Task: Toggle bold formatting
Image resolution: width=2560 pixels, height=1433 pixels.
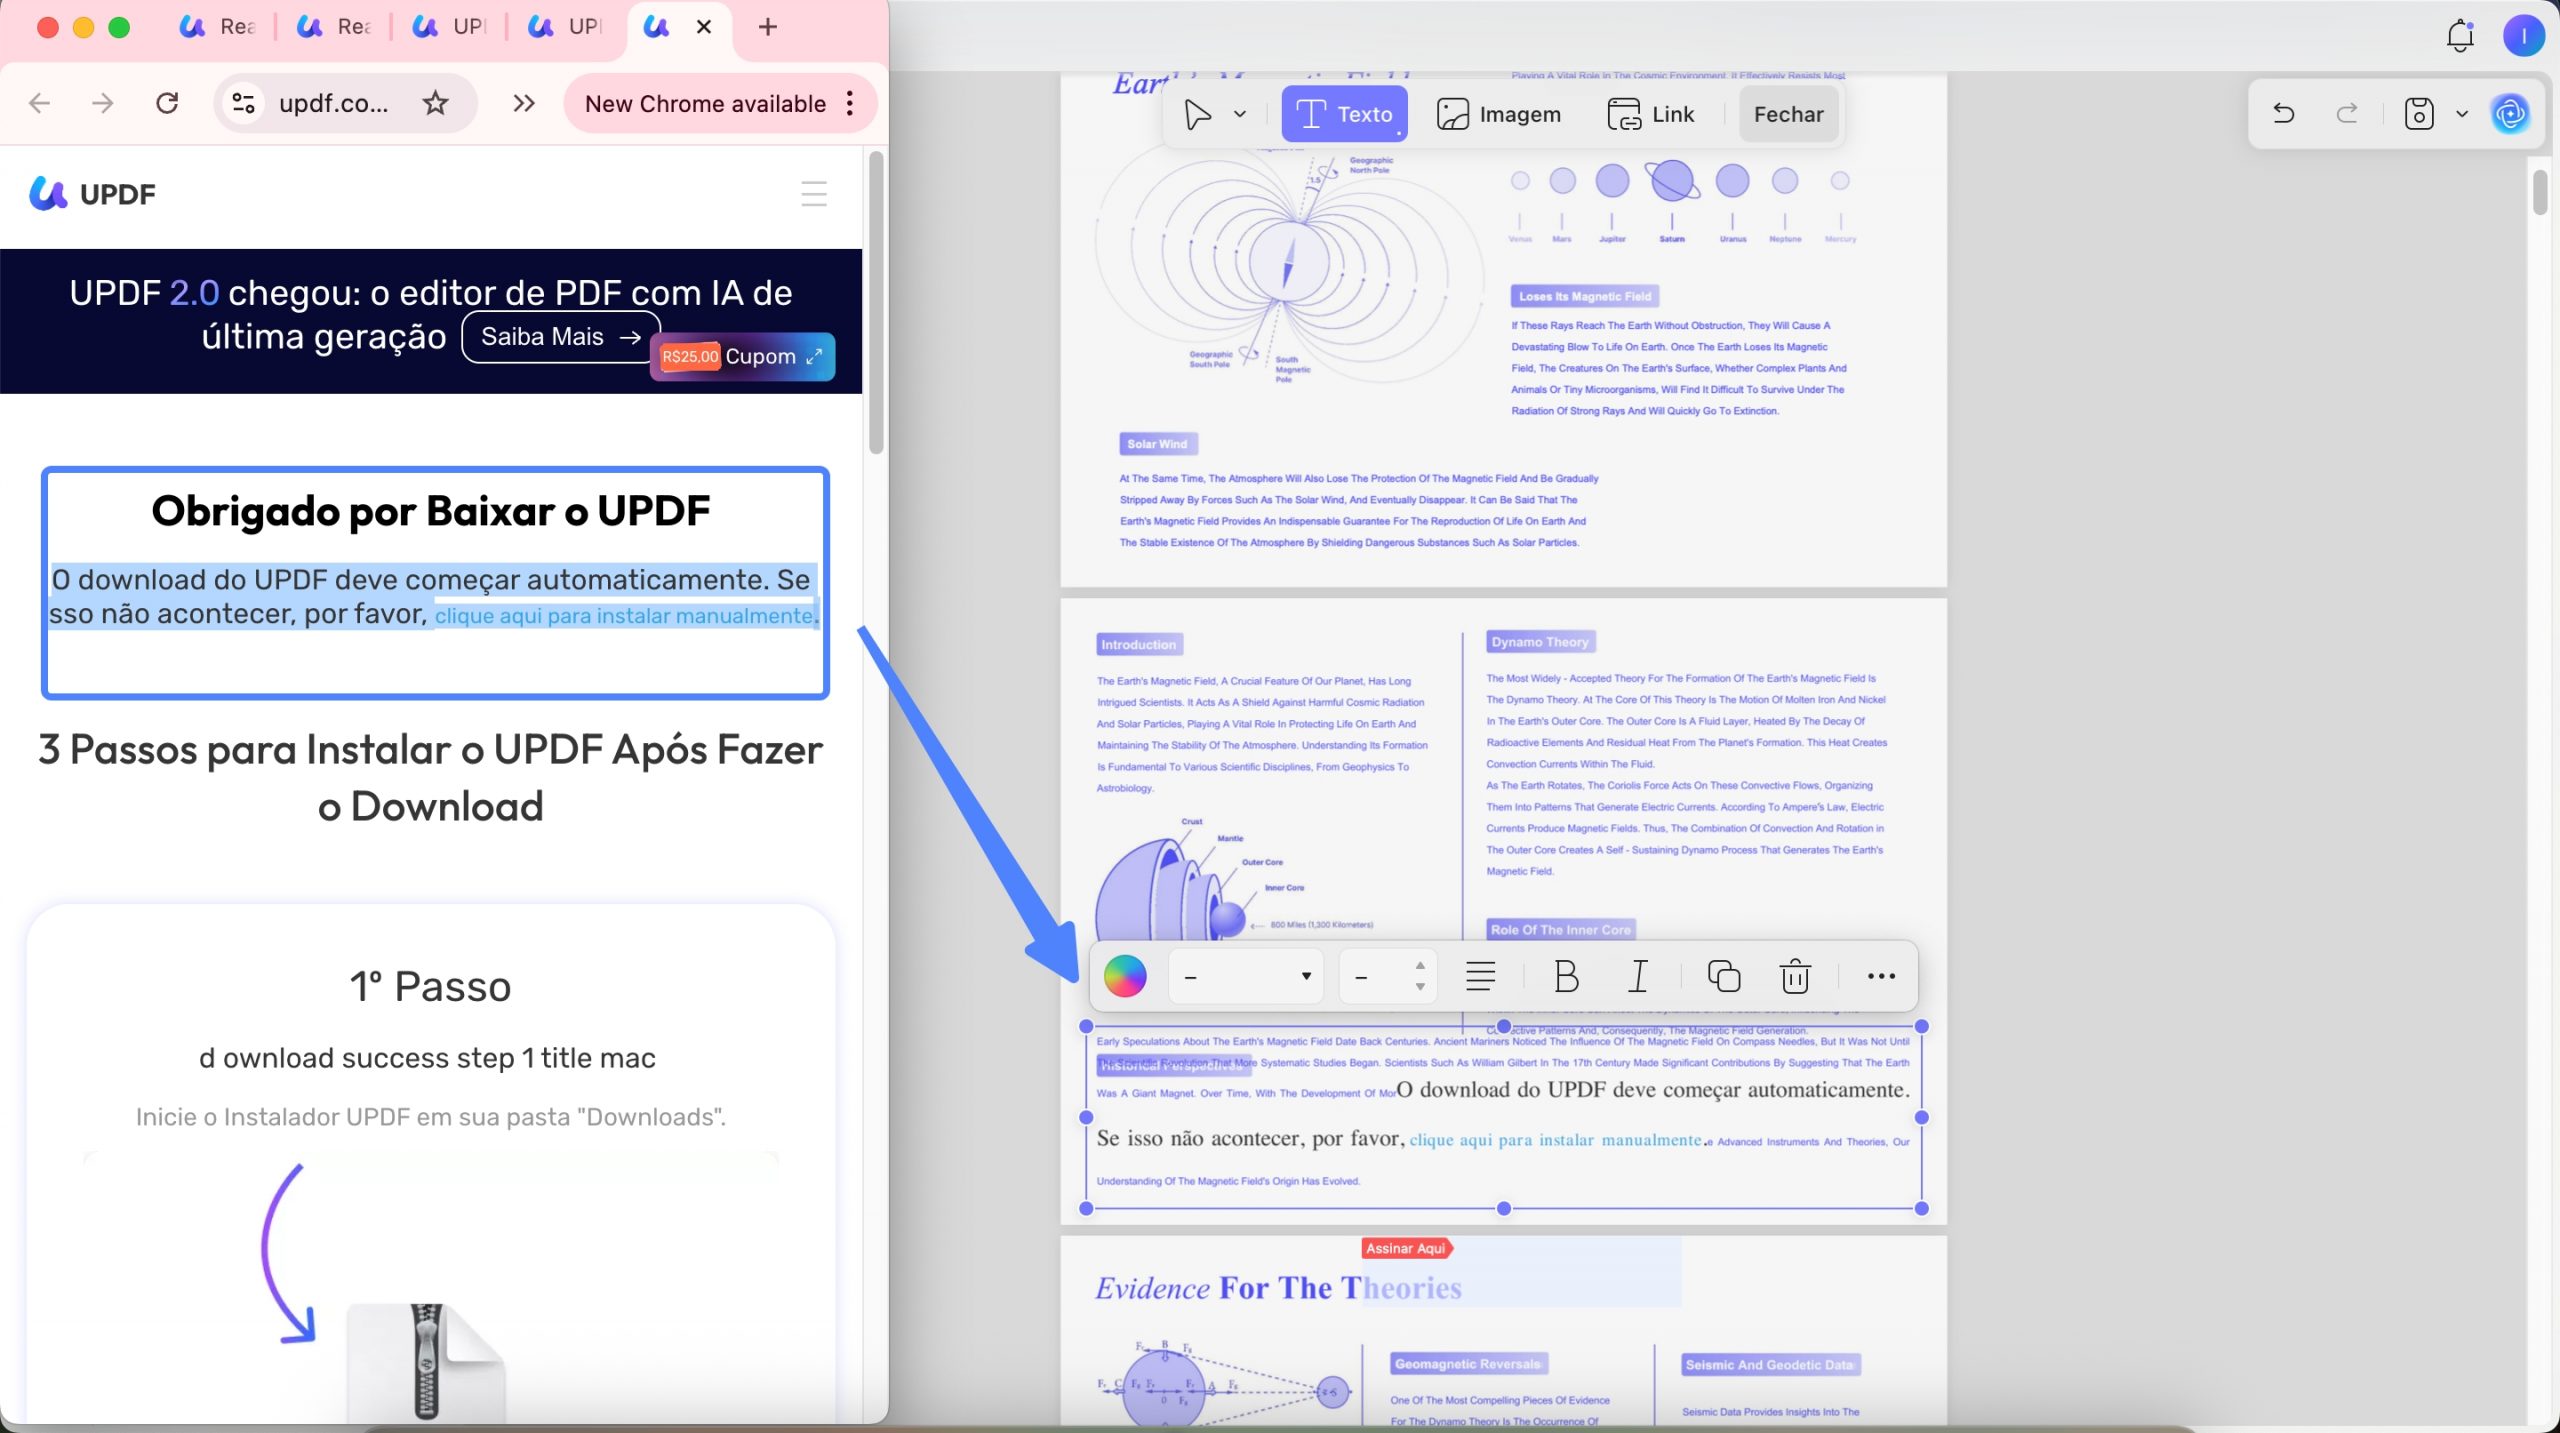Action: (x=1566, y=976)
